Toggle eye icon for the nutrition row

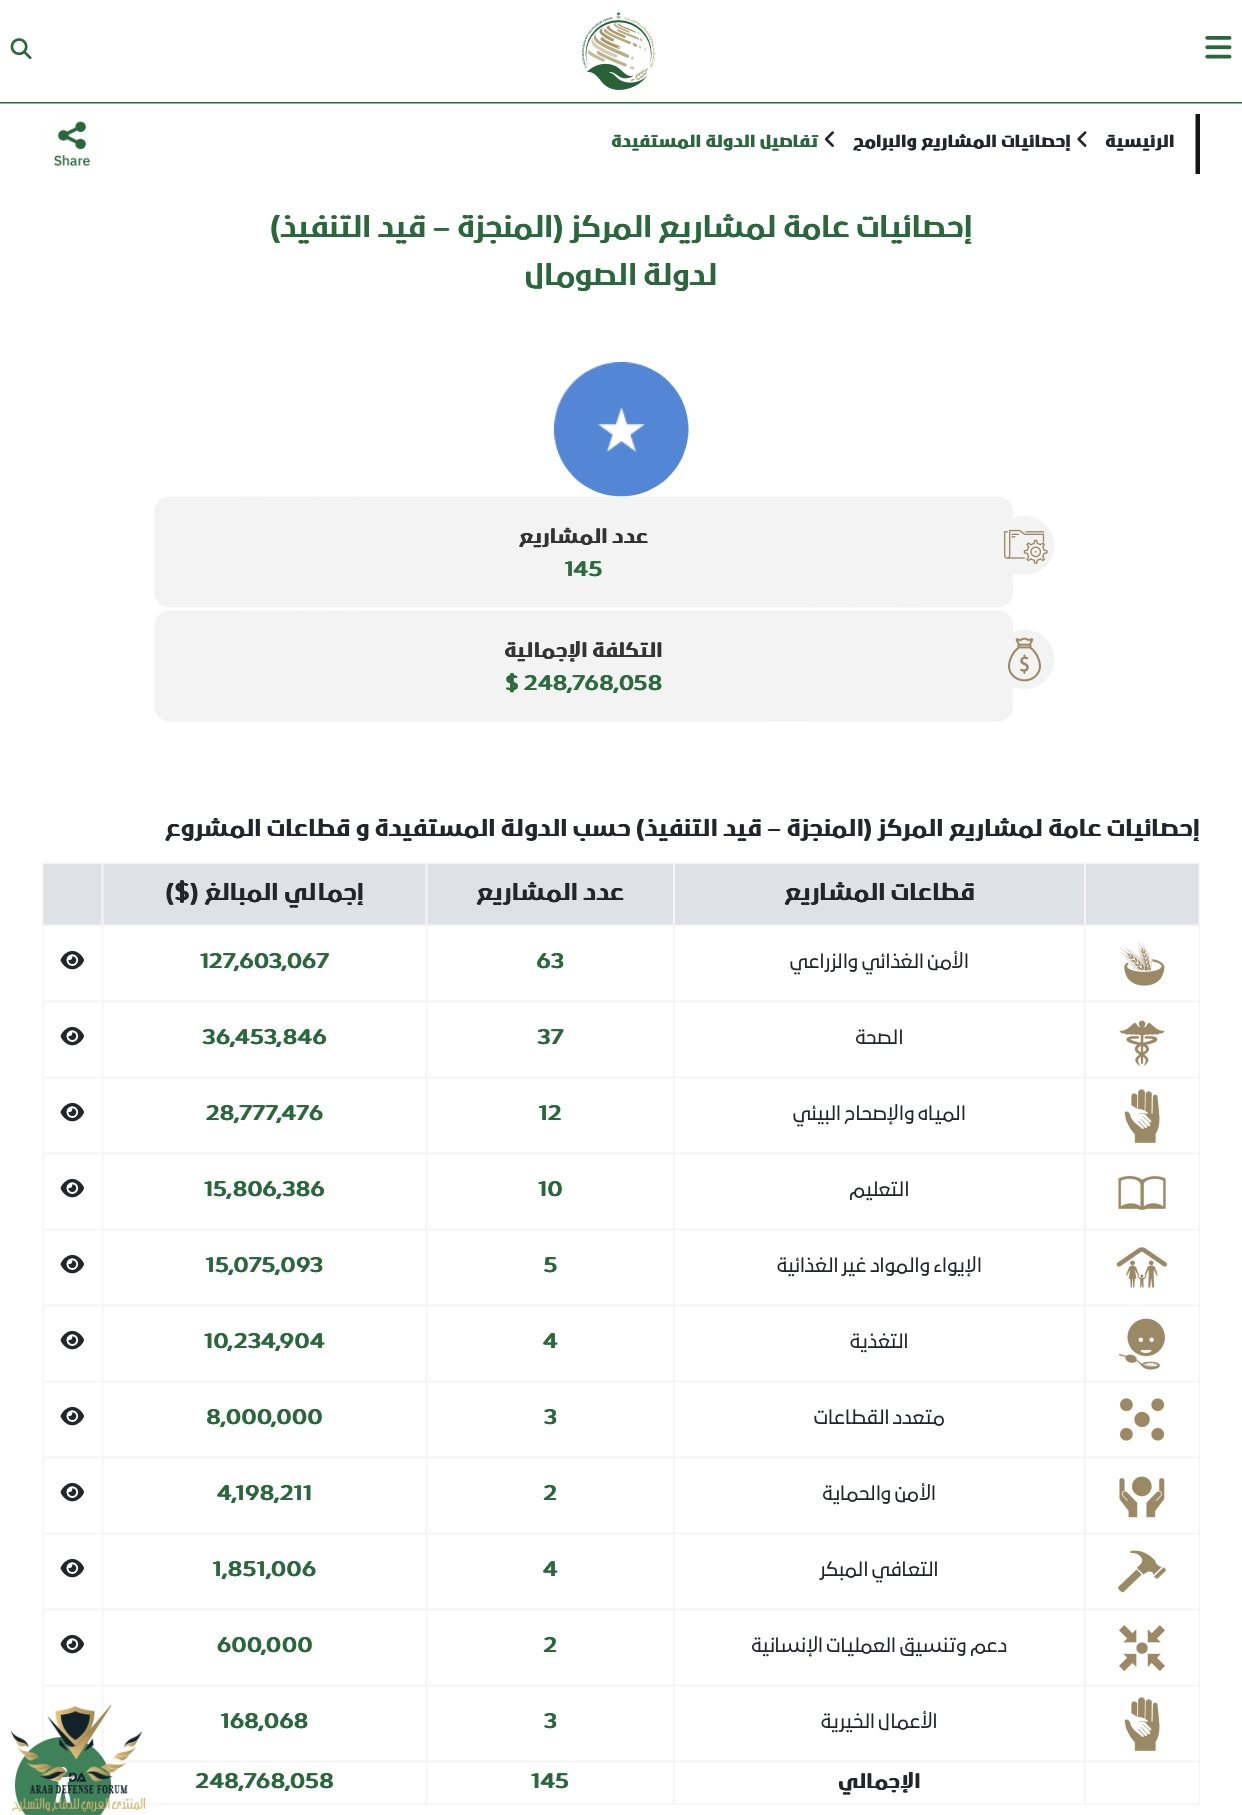pos(72,1340)
